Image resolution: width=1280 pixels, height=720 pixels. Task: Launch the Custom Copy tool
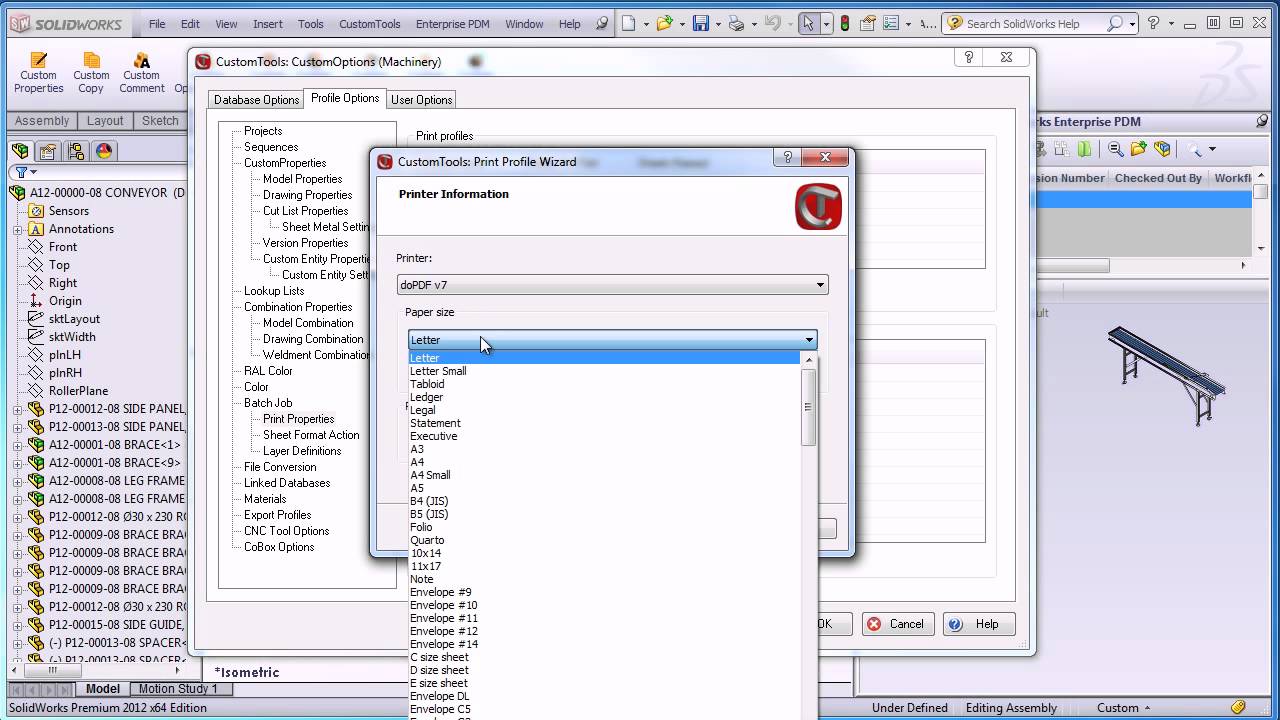point(91,73)
